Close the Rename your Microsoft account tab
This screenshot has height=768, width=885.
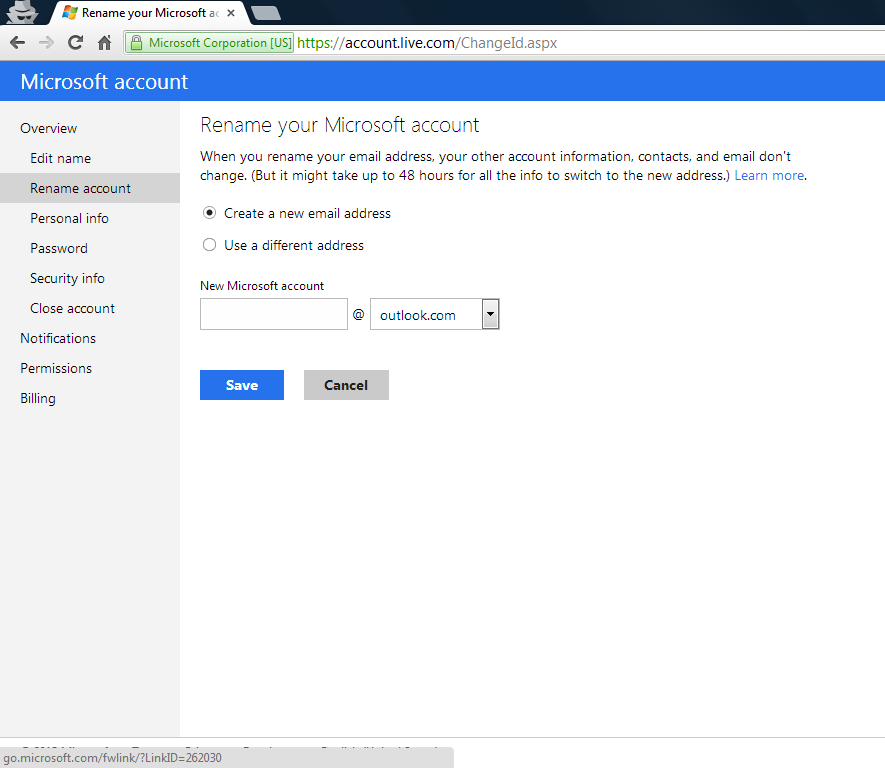pyautogui.click(x=231, y=13)
